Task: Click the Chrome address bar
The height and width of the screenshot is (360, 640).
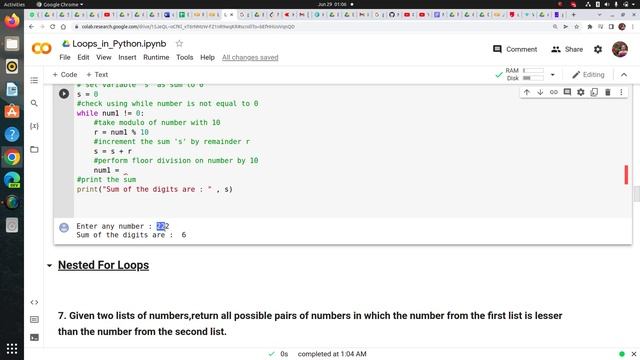Action: 310,27
